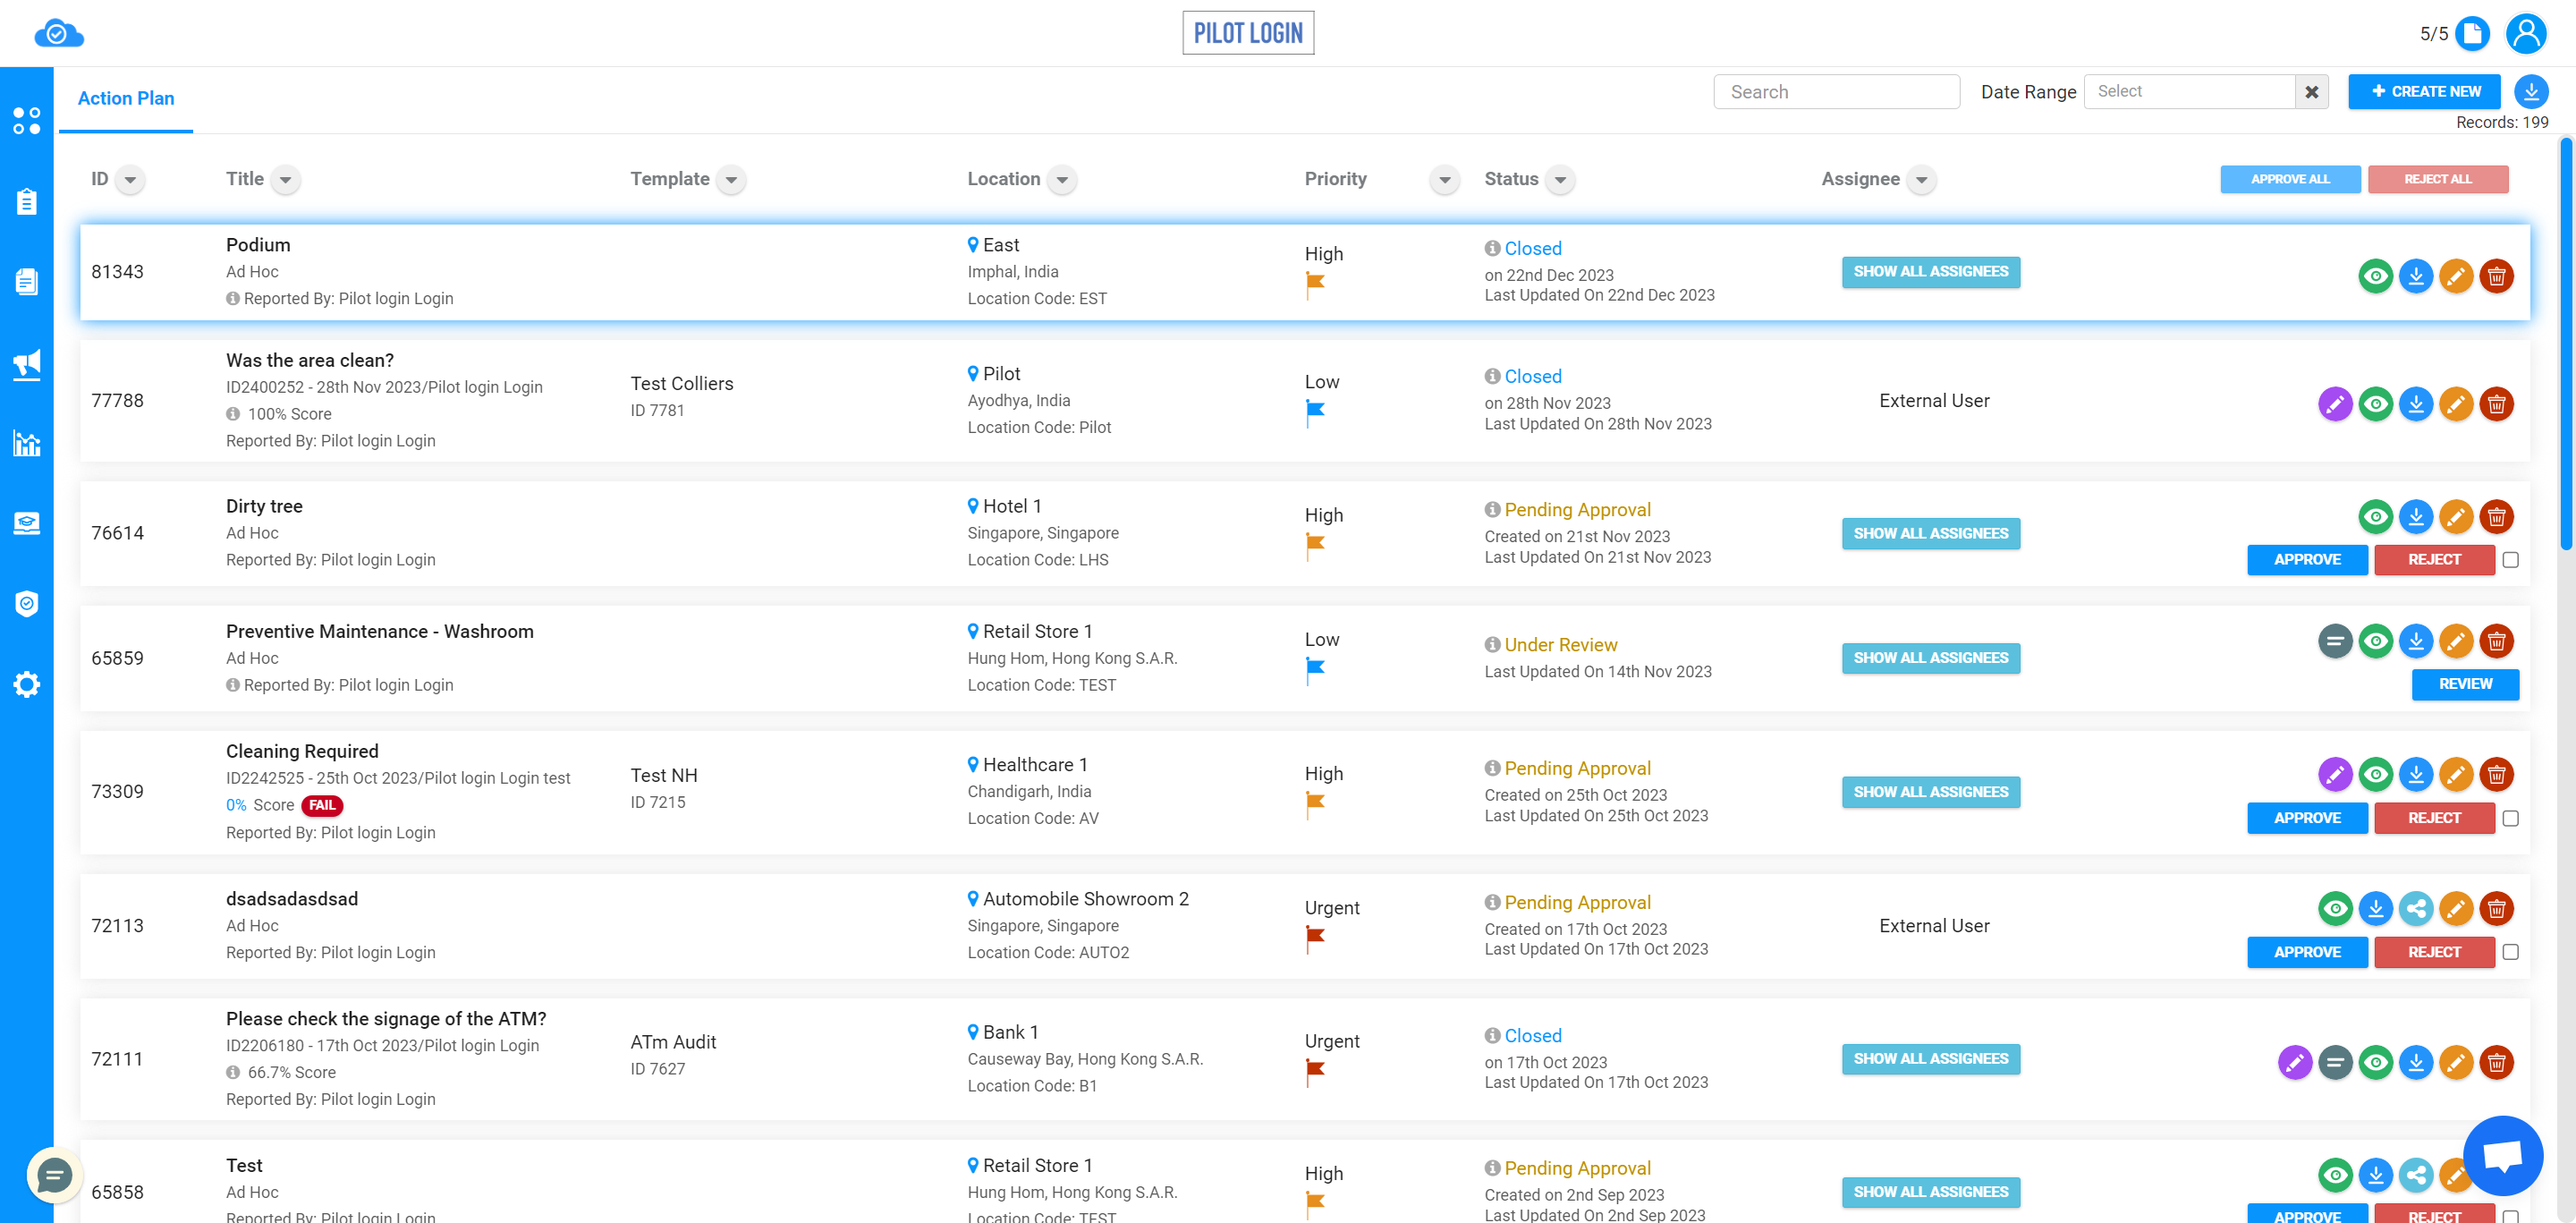Click the REJECT ALL button

[2437, 179]
